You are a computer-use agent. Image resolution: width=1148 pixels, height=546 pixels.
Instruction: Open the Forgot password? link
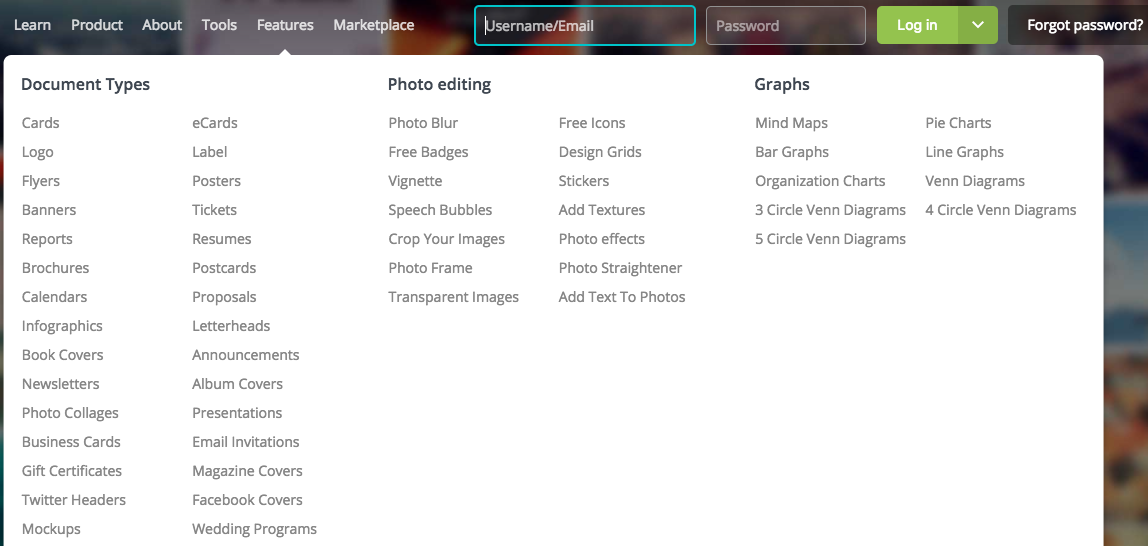click(1084, 25)
